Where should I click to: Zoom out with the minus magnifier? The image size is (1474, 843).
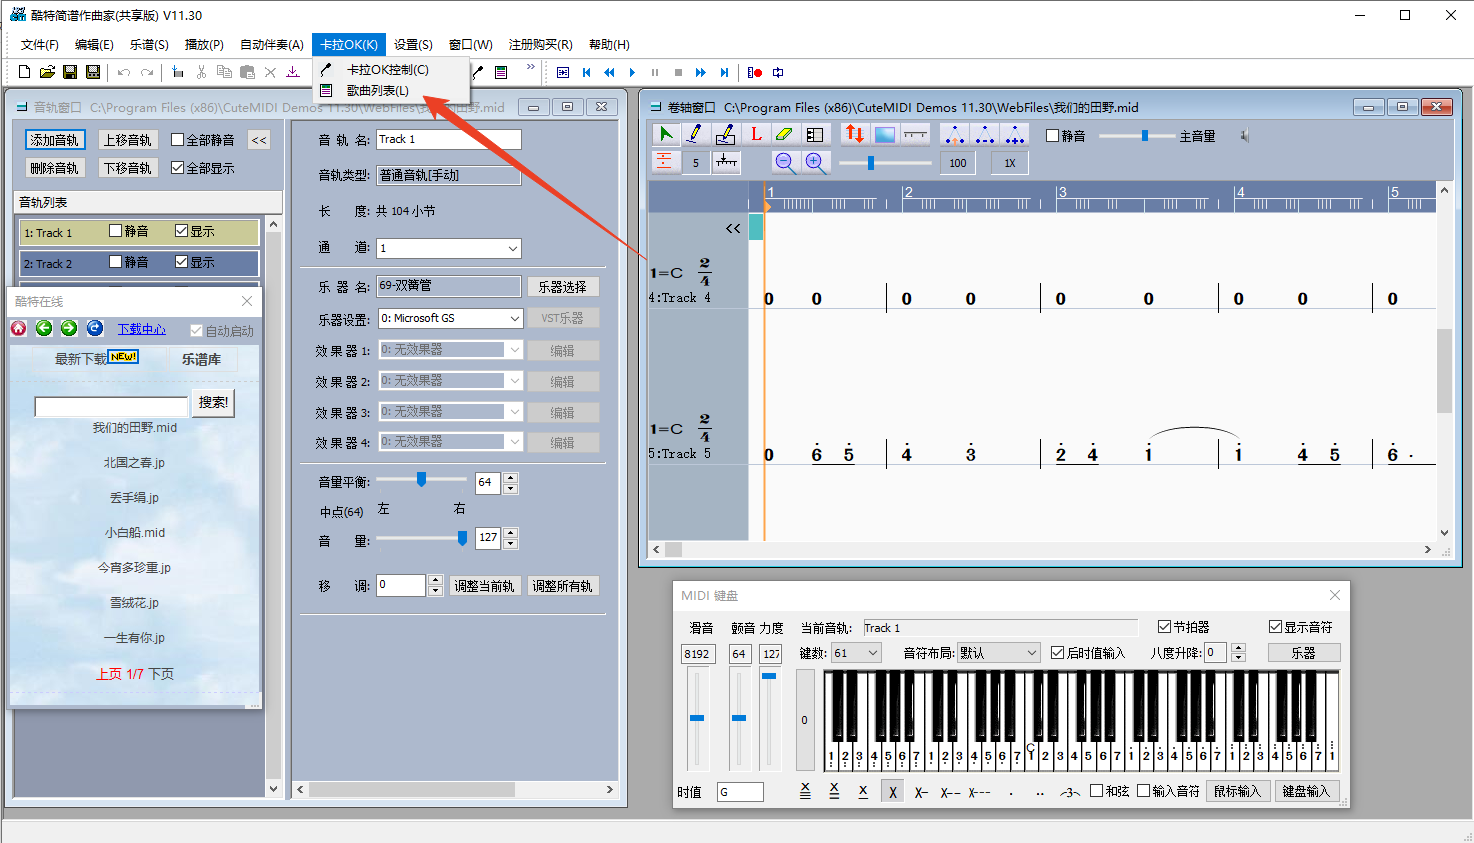tap(786, 162)
